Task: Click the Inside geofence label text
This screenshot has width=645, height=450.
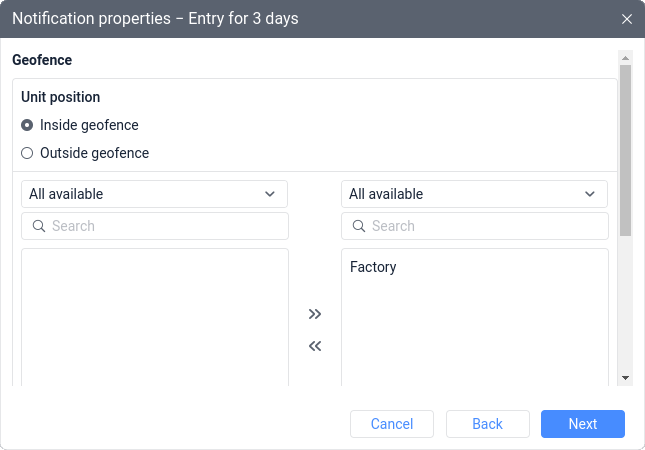Action: [x=89, y=126]
